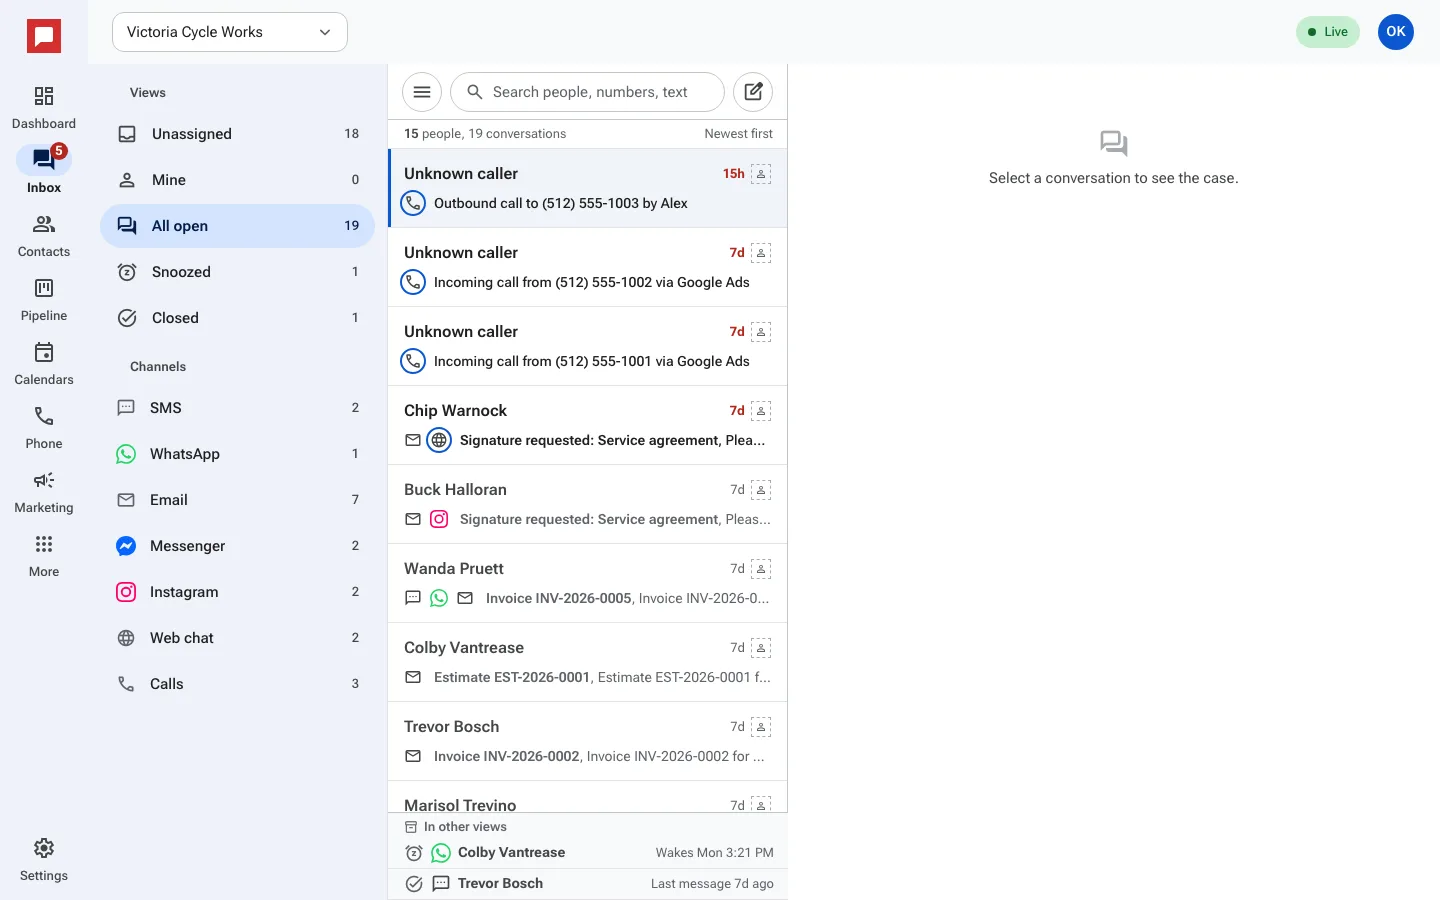Show More apps in the sidebar

tap(44, 556)
